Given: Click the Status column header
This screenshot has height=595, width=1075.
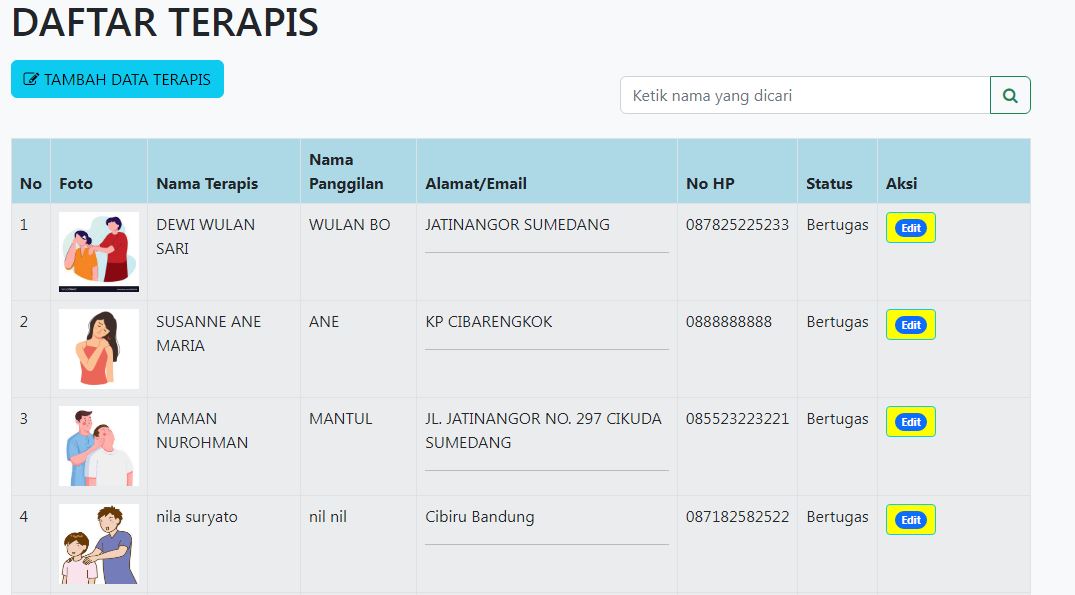Looking at the screenshot, I should 829,184.
